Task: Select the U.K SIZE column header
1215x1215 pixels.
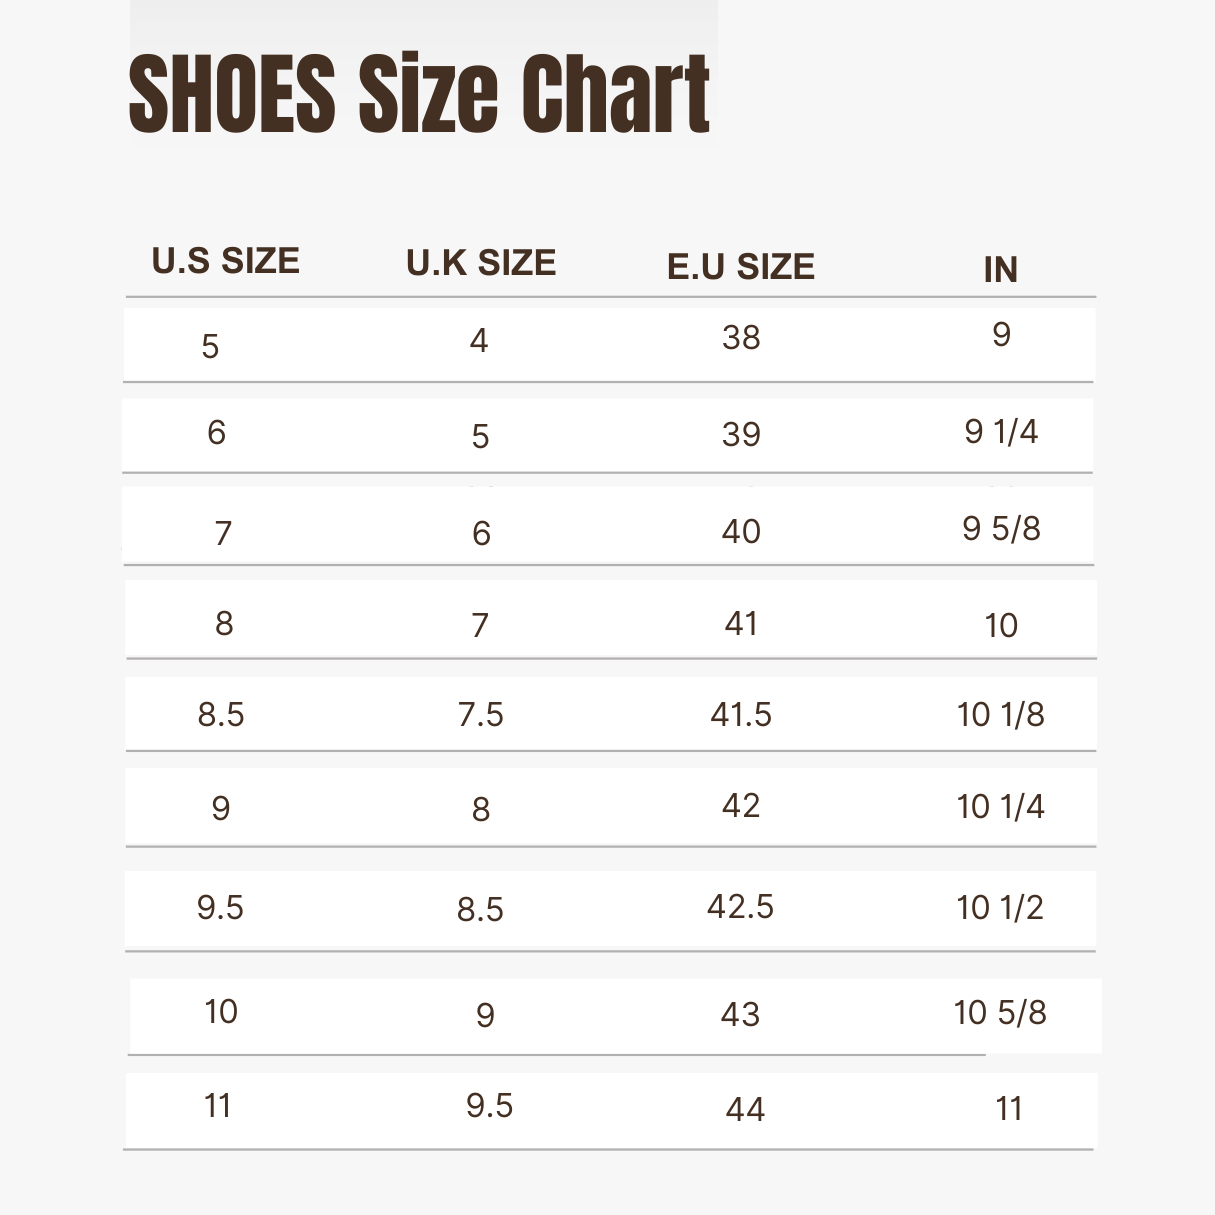Action: tap(481, 263)
